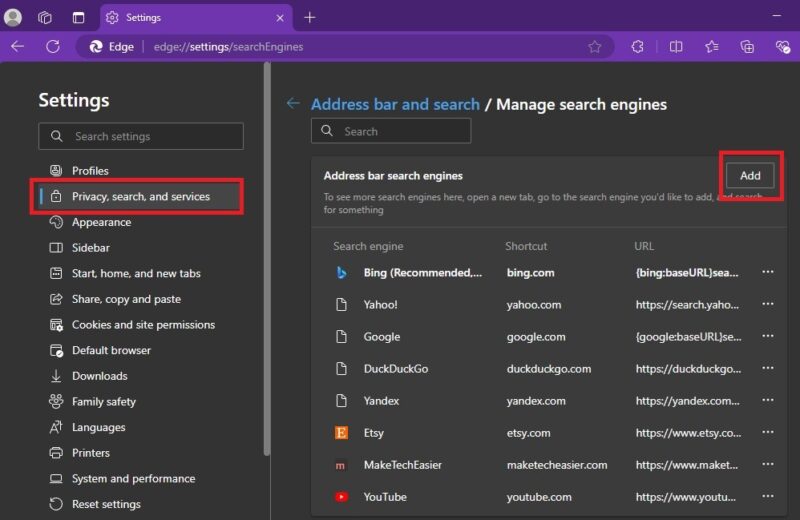Open the Sidebar settings section
Image resolution: width=800 pixels, height=520 pixels.
tap(91, 247)
